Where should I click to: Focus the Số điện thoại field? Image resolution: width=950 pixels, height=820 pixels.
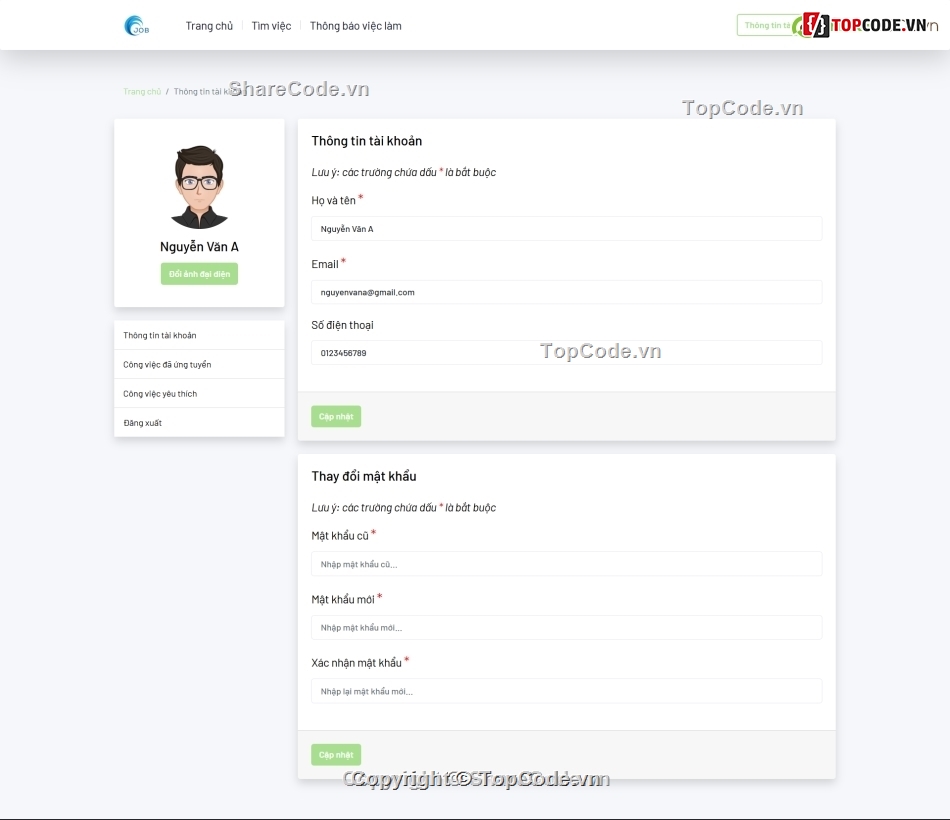(x=566, y=353)
